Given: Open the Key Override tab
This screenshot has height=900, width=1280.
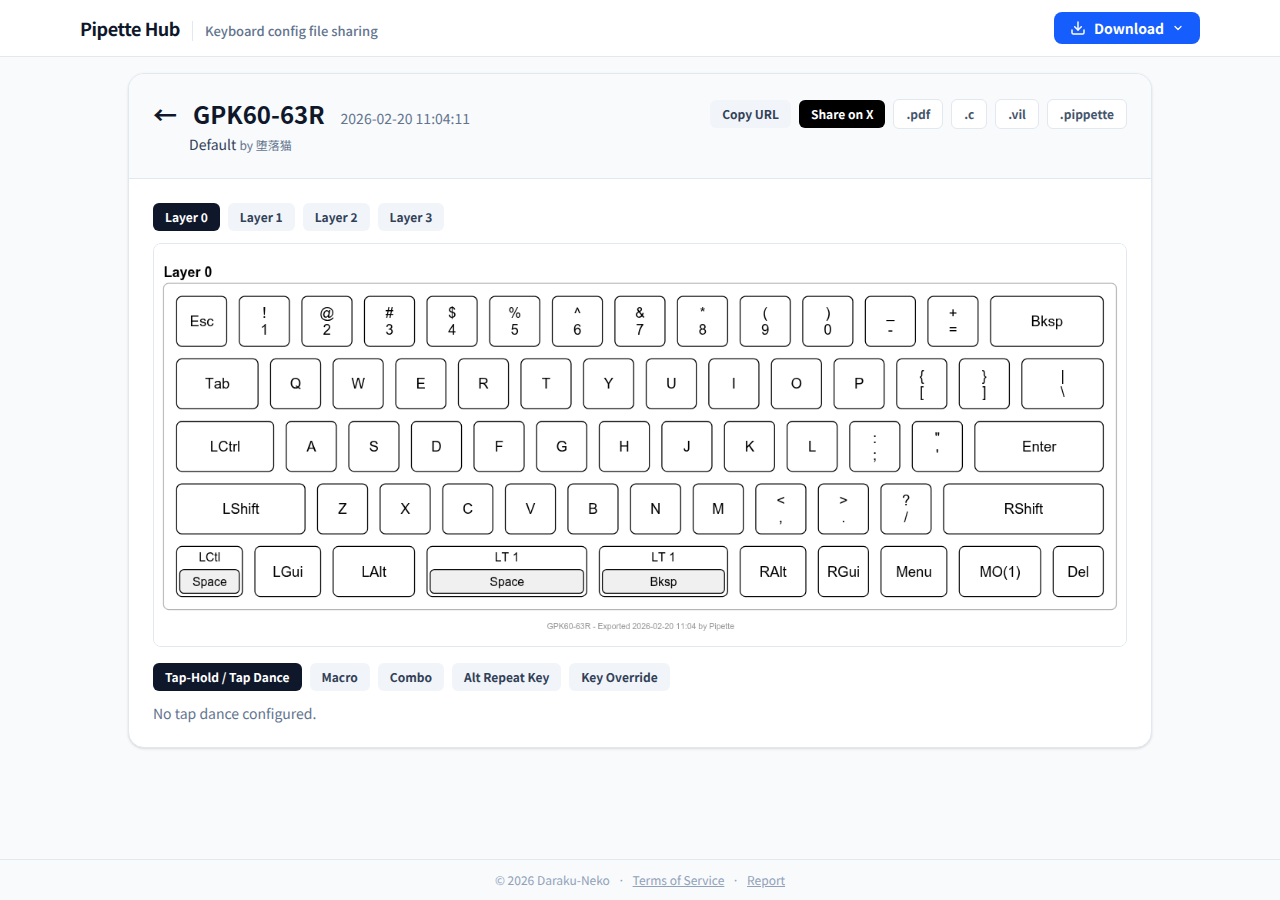Looking at the screenshot, I should tap(619, 677).
